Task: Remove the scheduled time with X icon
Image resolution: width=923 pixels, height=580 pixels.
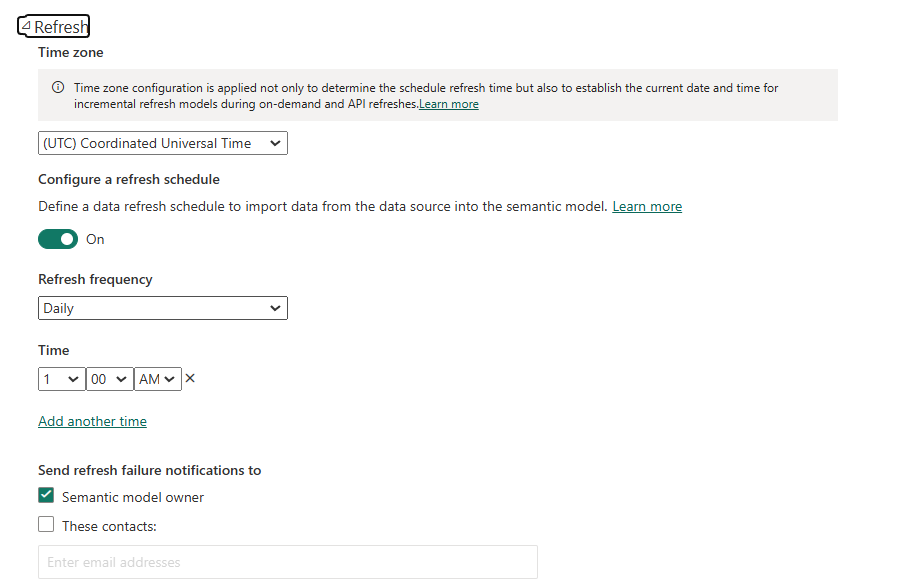Action: 190,379
